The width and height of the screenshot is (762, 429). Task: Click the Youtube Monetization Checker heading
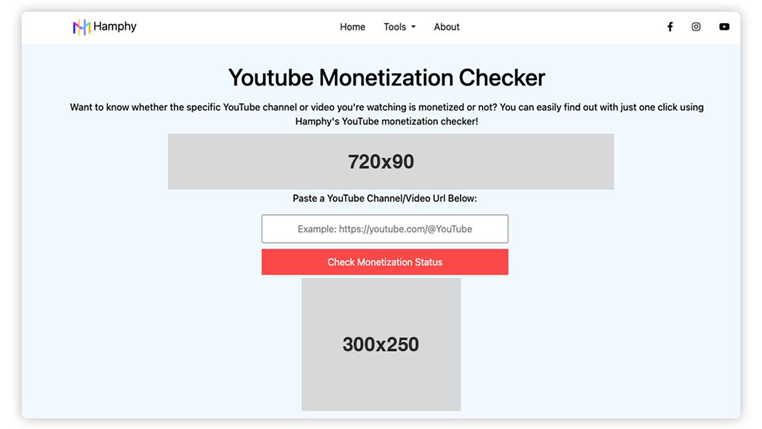point(387,78)
